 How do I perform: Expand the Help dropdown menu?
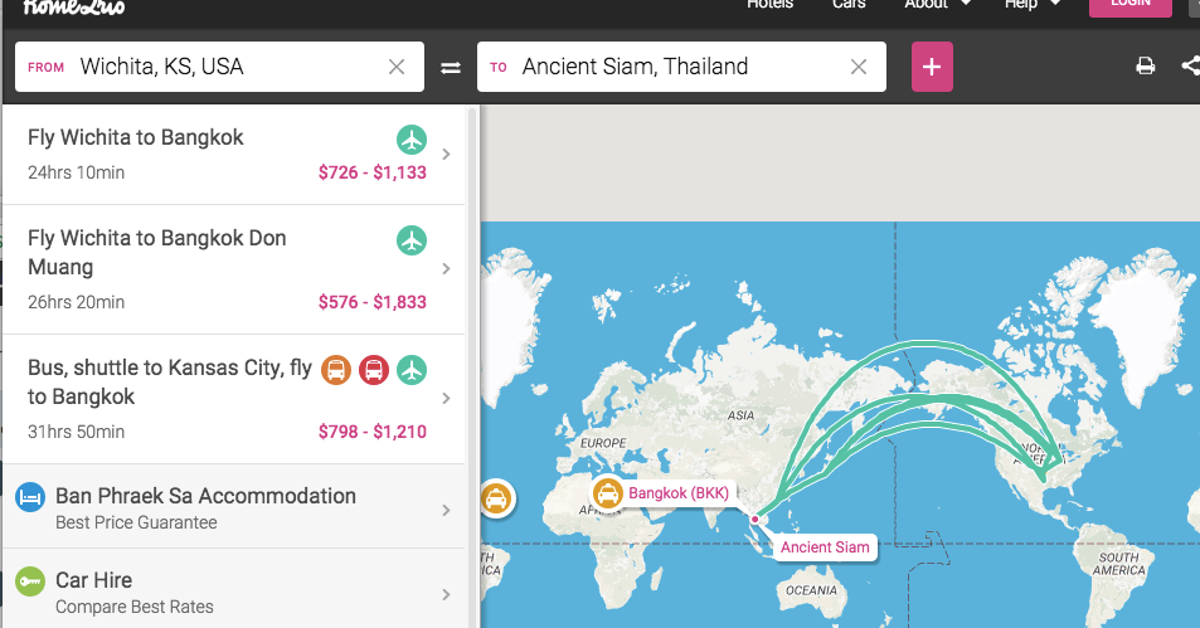click(x=1033, y=5)
